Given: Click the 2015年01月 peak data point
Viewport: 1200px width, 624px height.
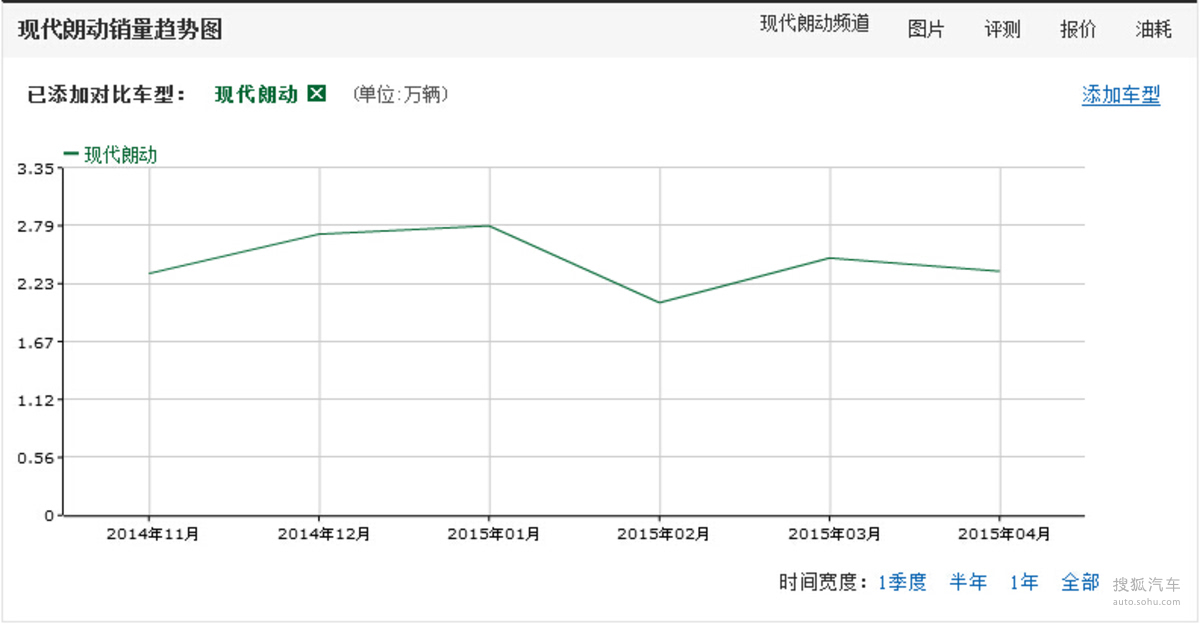Looking at the screenshot, I should [x=489, y=226].
